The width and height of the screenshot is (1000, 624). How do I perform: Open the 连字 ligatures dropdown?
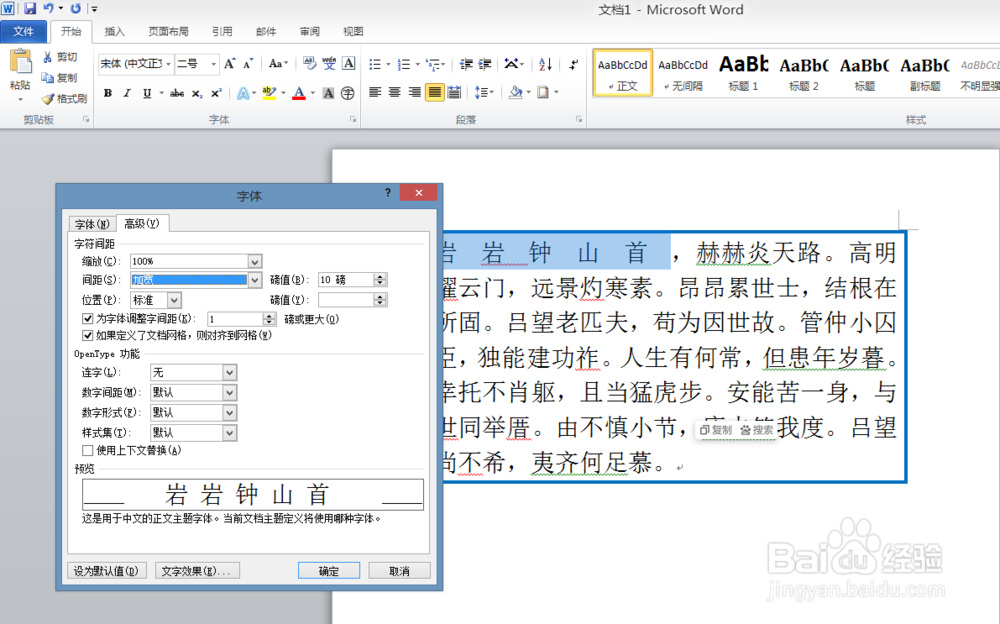(230, 373)
